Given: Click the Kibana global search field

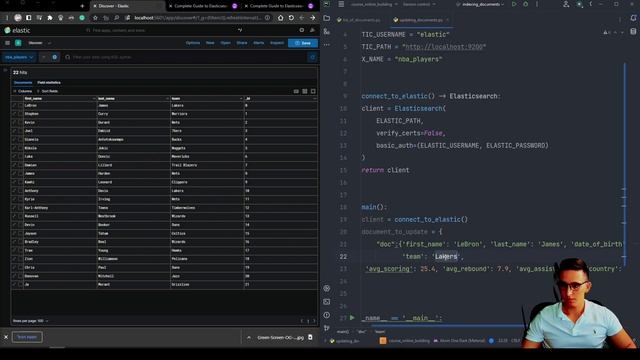Looking at the screenshot, I should [x=163, y=30].
